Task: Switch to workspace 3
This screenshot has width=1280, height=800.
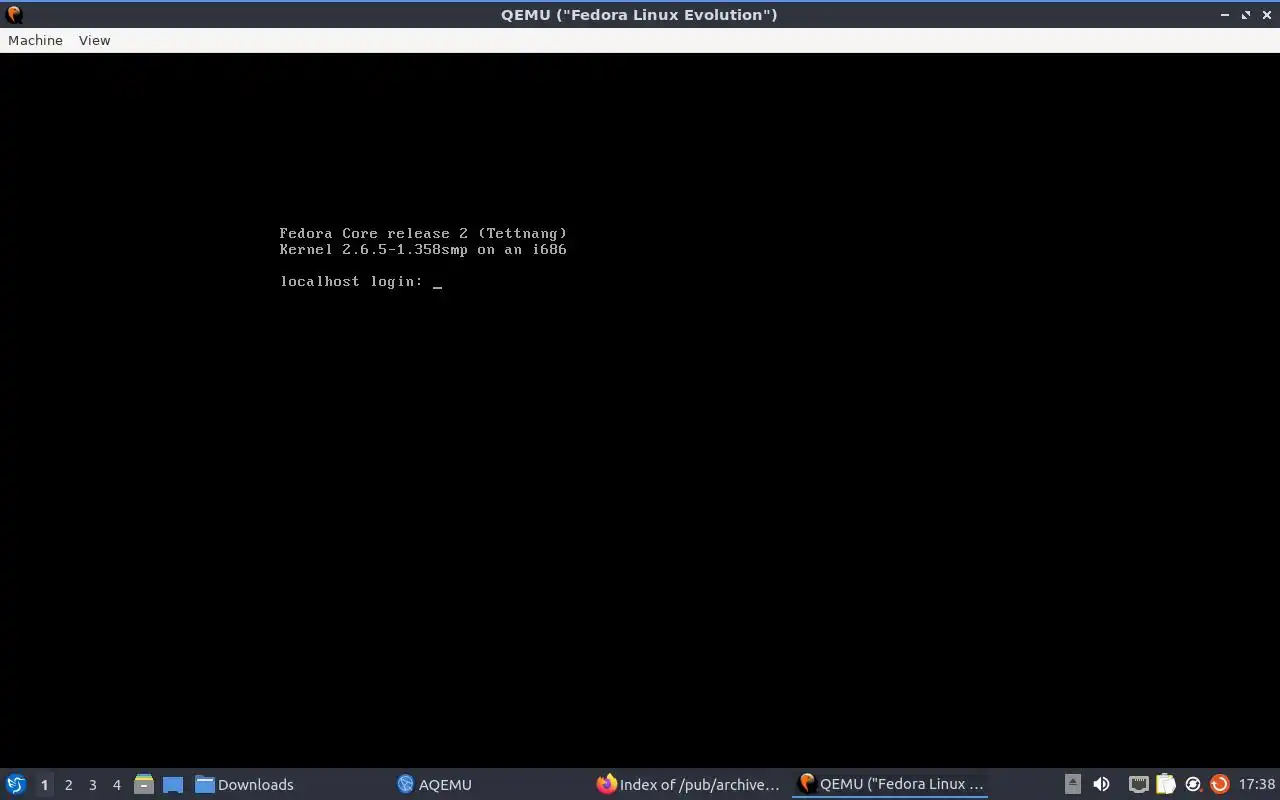Action: [x=92, y=784]
